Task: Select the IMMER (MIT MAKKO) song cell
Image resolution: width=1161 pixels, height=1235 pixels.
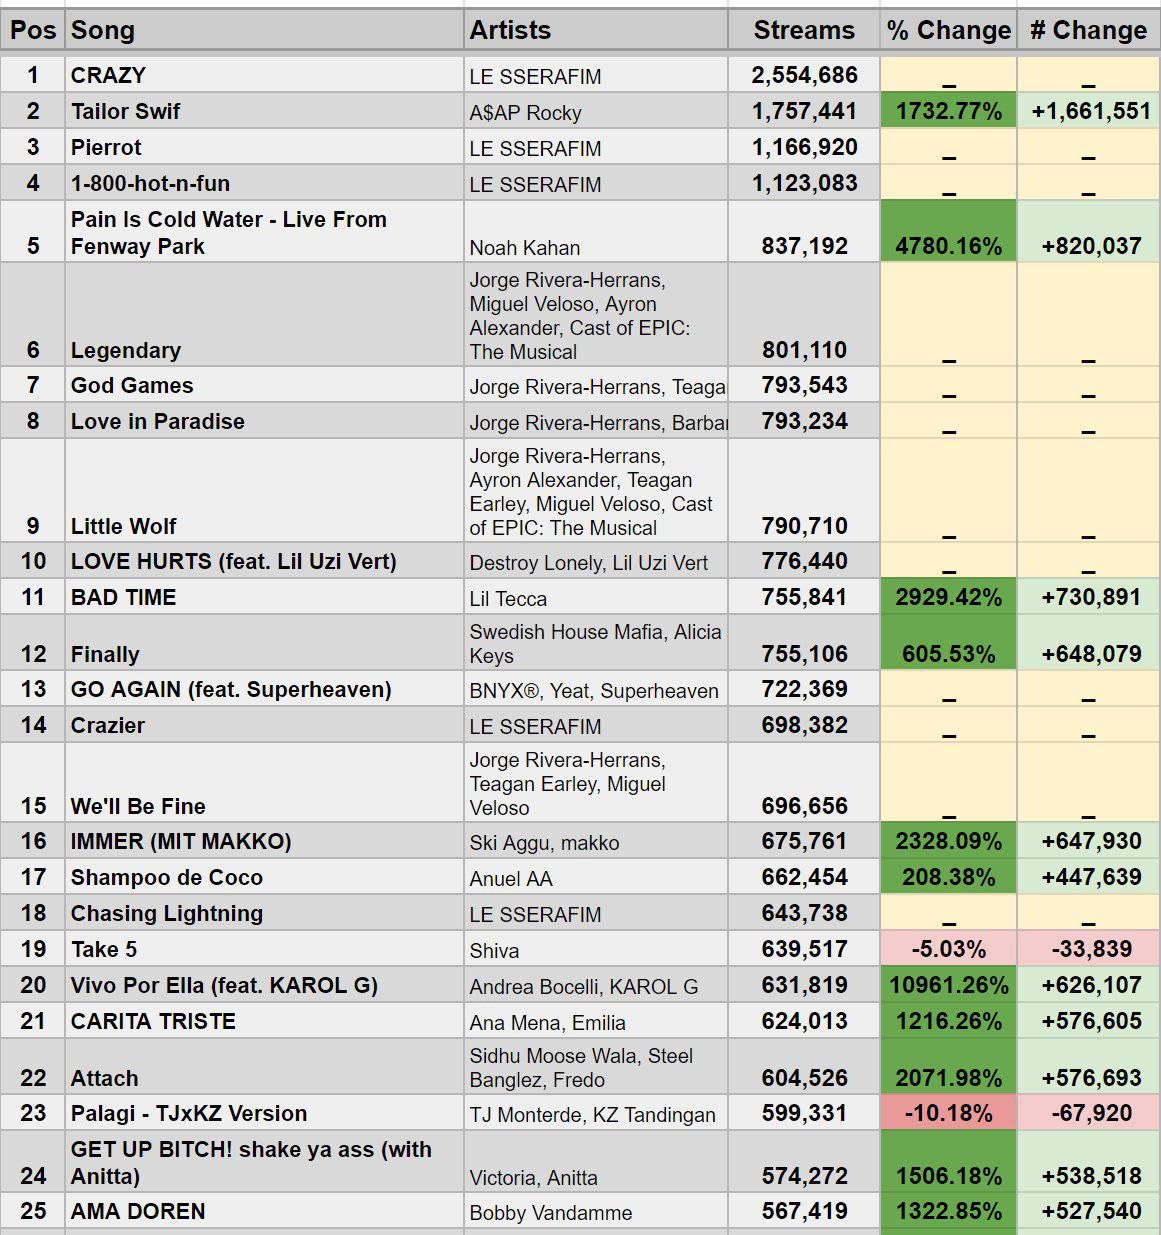Action: point(264,841)
